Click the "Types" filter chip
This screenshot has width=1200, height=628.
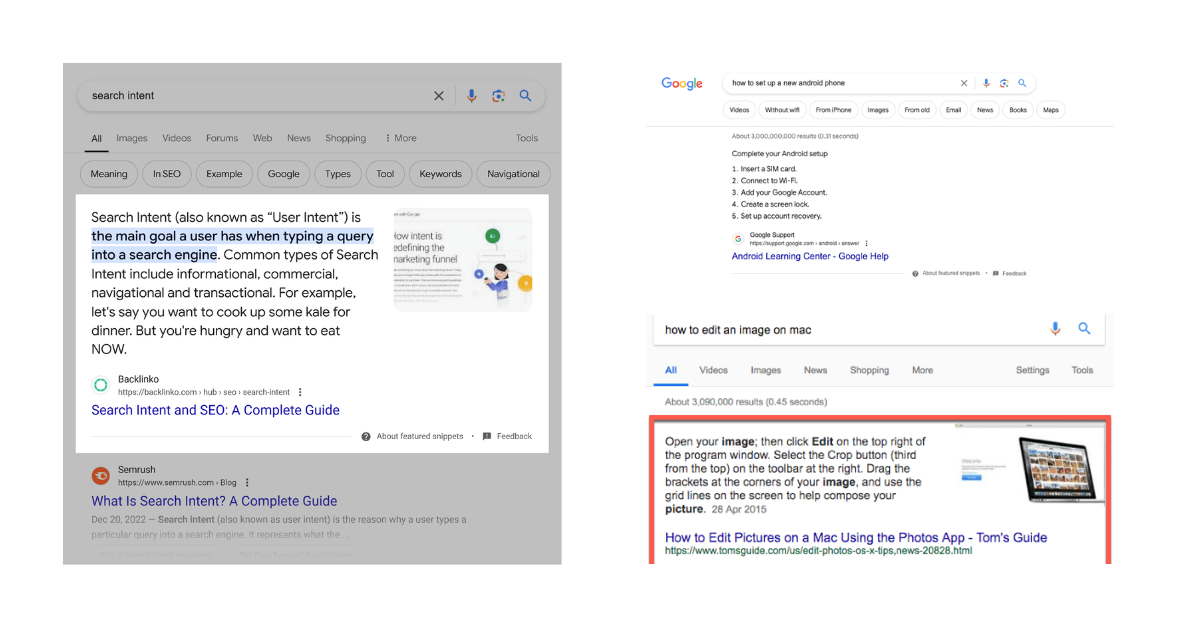(x=338, y=174)
